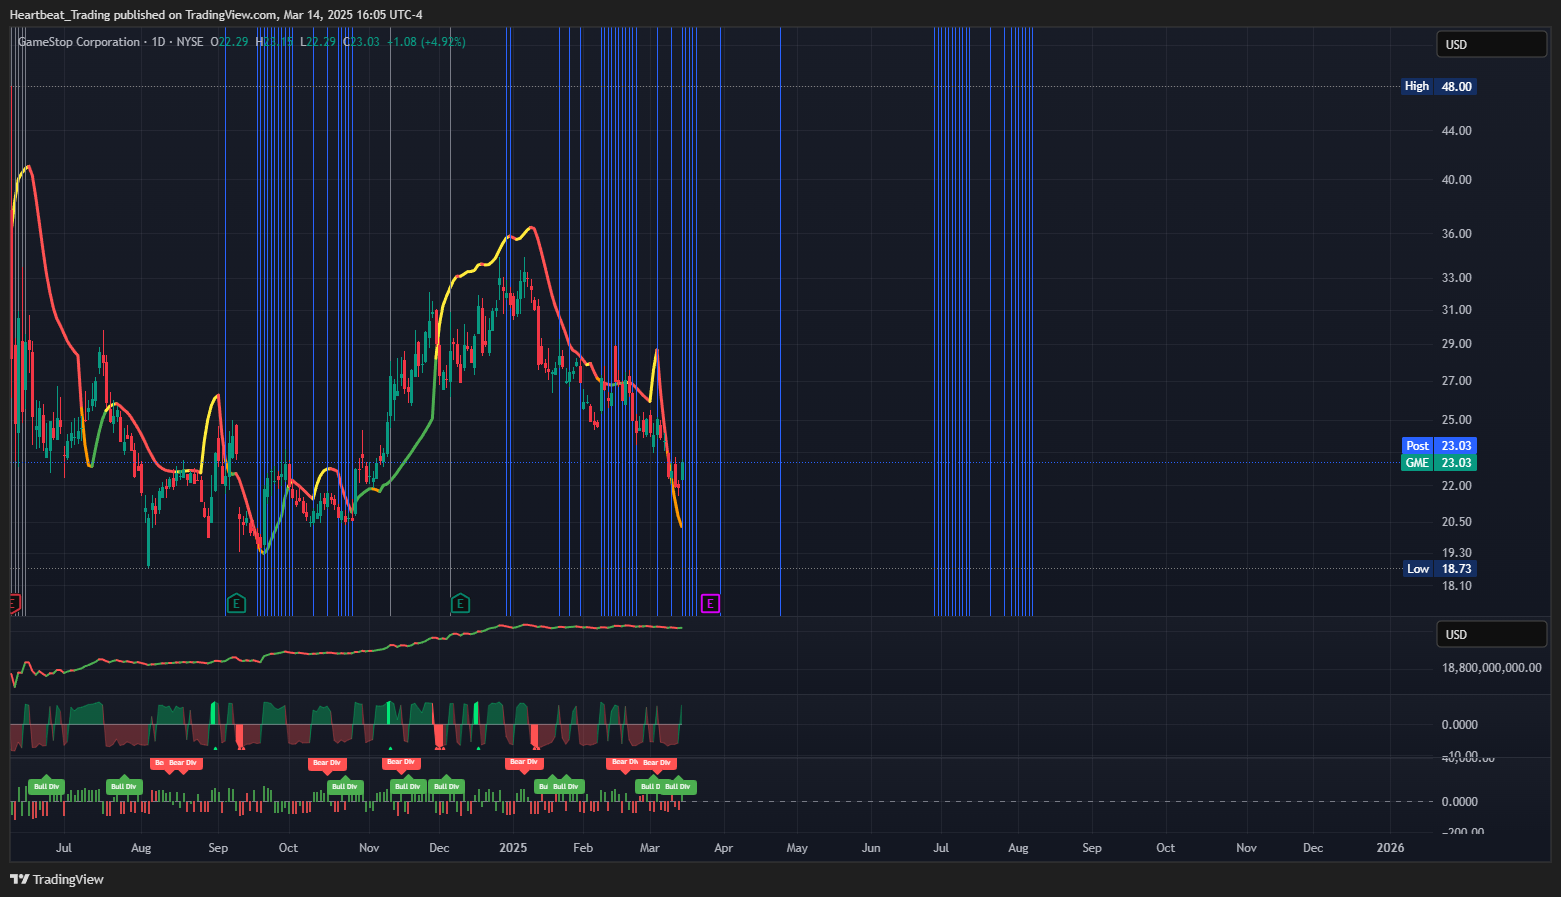
Task: Click the GameStop Corporation symbol title
Action: click(79, 42)
